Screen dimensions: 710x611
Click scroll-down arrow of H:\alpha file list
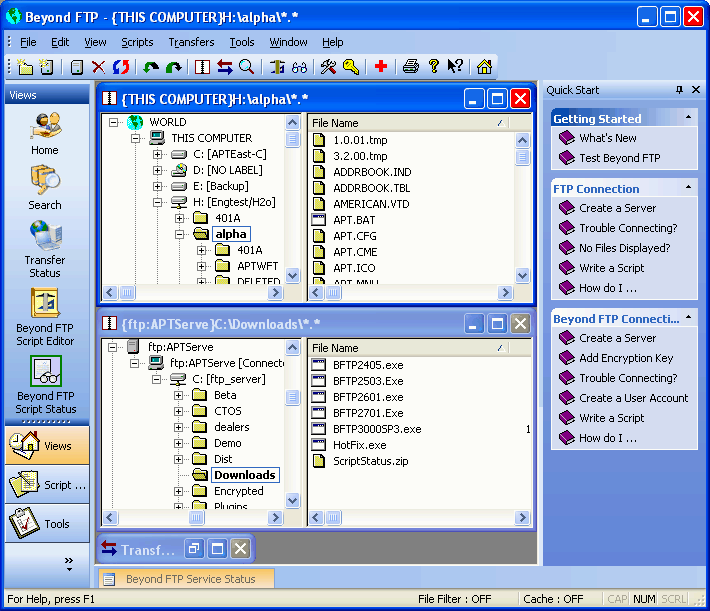point(523,275)
